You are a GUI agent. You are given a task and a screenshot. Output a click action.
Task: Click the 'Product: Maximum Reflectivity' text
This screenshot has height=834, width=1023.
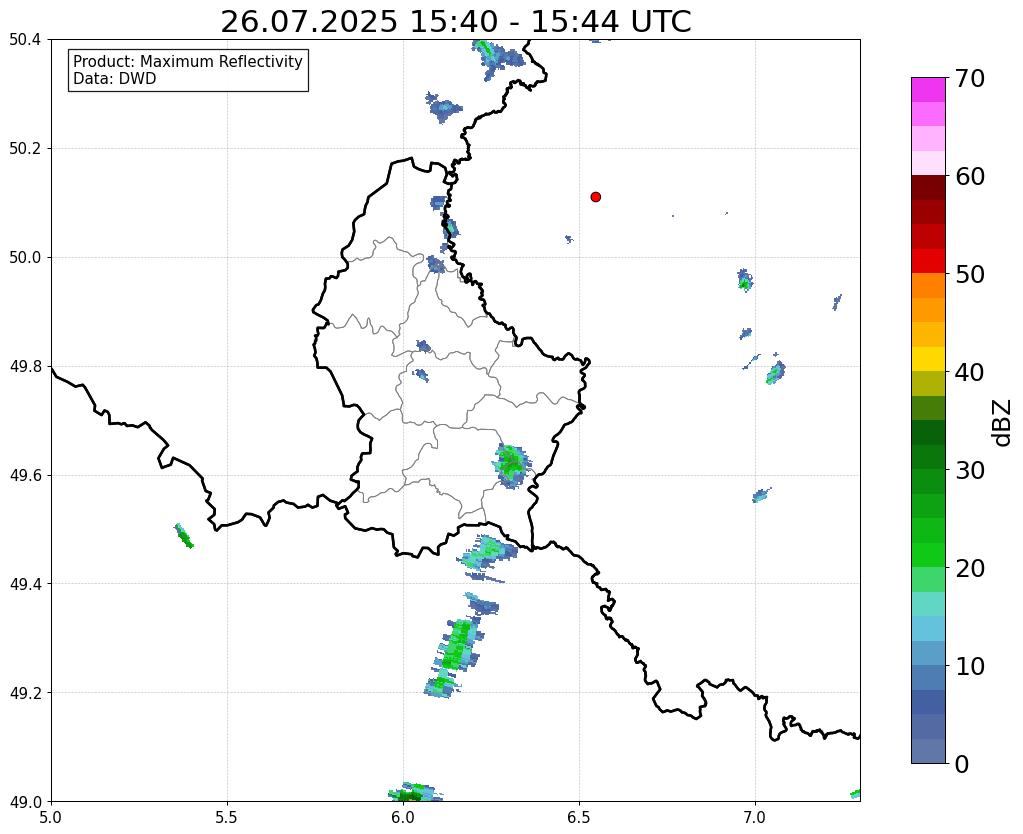coord(188,61)
